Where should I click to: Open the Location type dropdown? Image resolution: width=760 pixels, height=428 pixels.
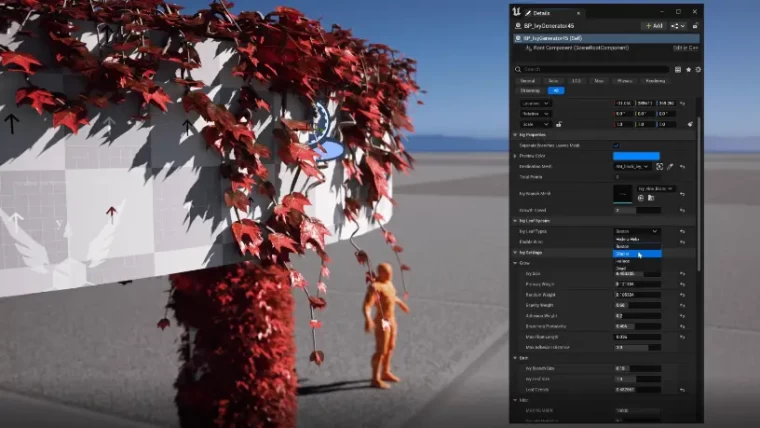[535, 103]
